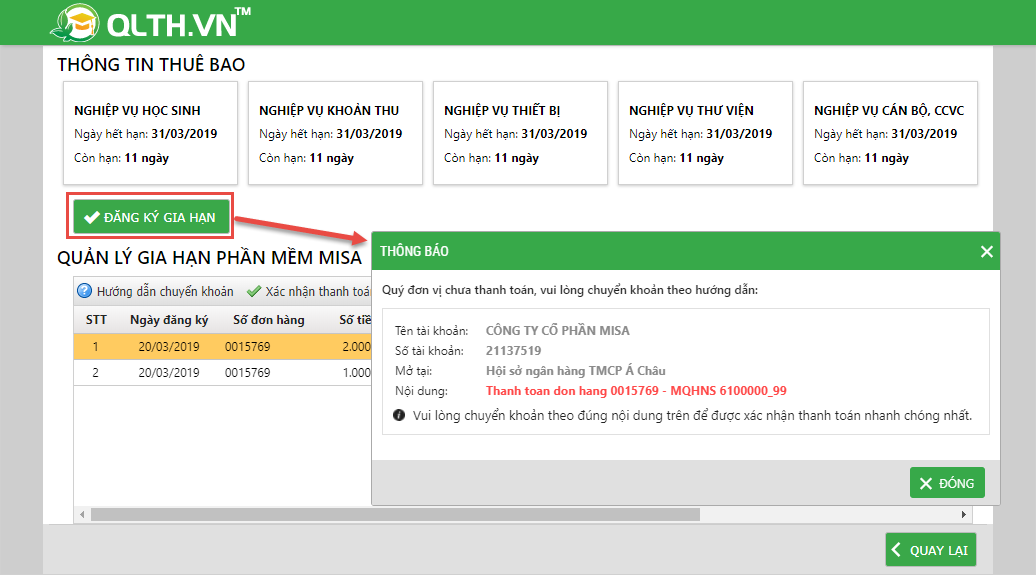
Task: Click the QLTH.VN graduation cap logo
Action: [x=74, y=22]
